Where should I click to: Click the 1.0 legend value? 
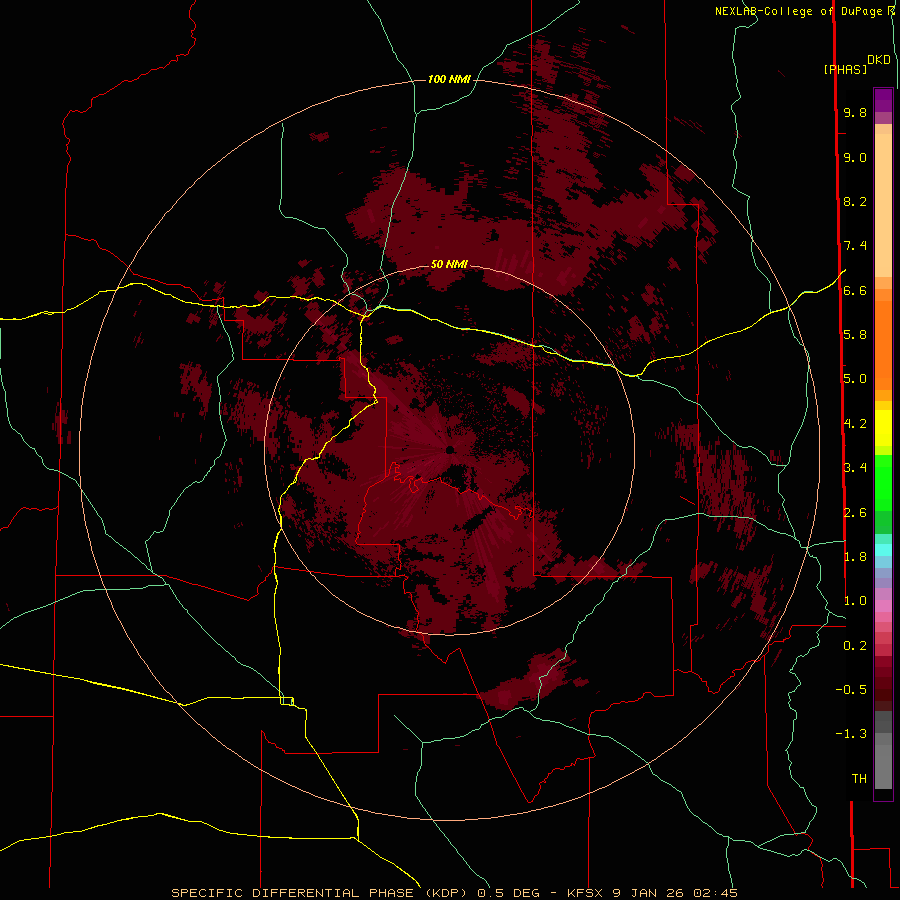click(855, 601)
